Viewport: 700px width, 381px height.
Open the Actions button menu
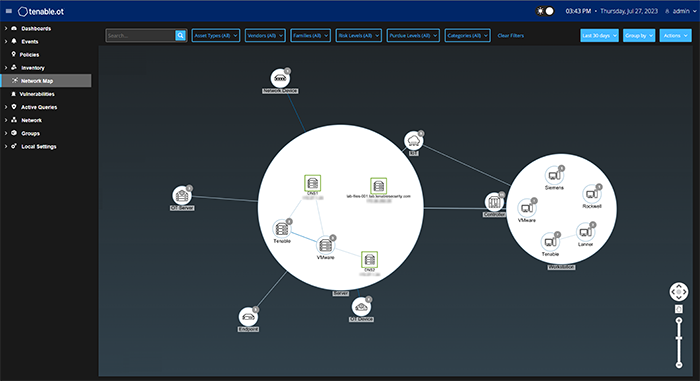(675, 35)
